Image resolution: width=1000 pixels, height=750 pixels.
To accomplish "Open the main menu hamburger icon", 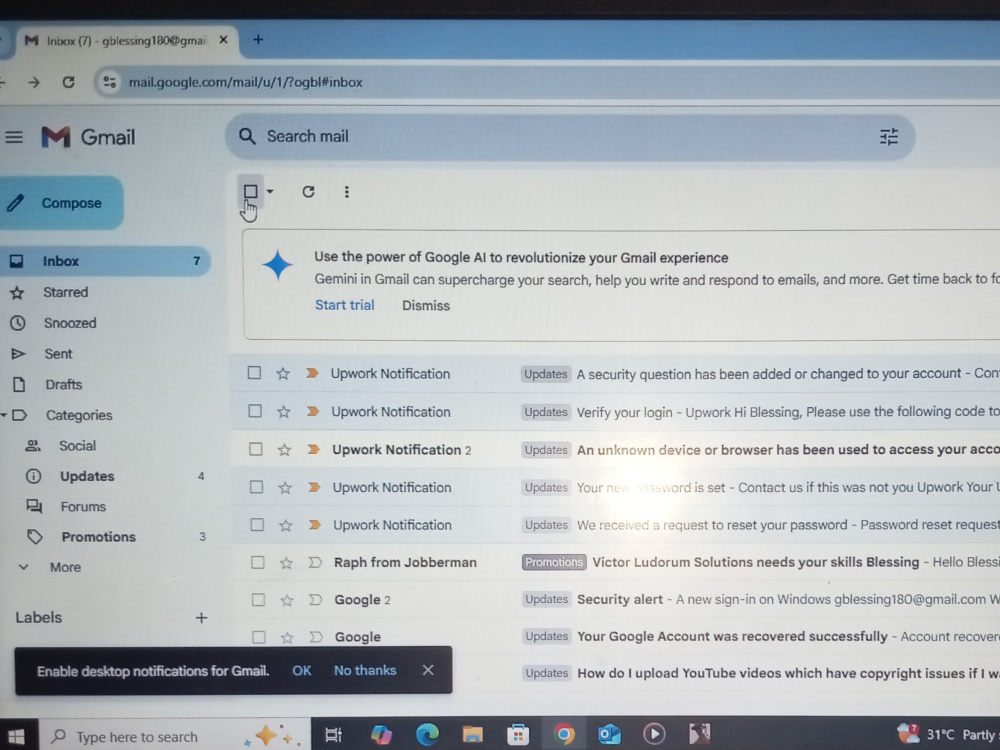I will pyautogui.click(x=14, y=137).
